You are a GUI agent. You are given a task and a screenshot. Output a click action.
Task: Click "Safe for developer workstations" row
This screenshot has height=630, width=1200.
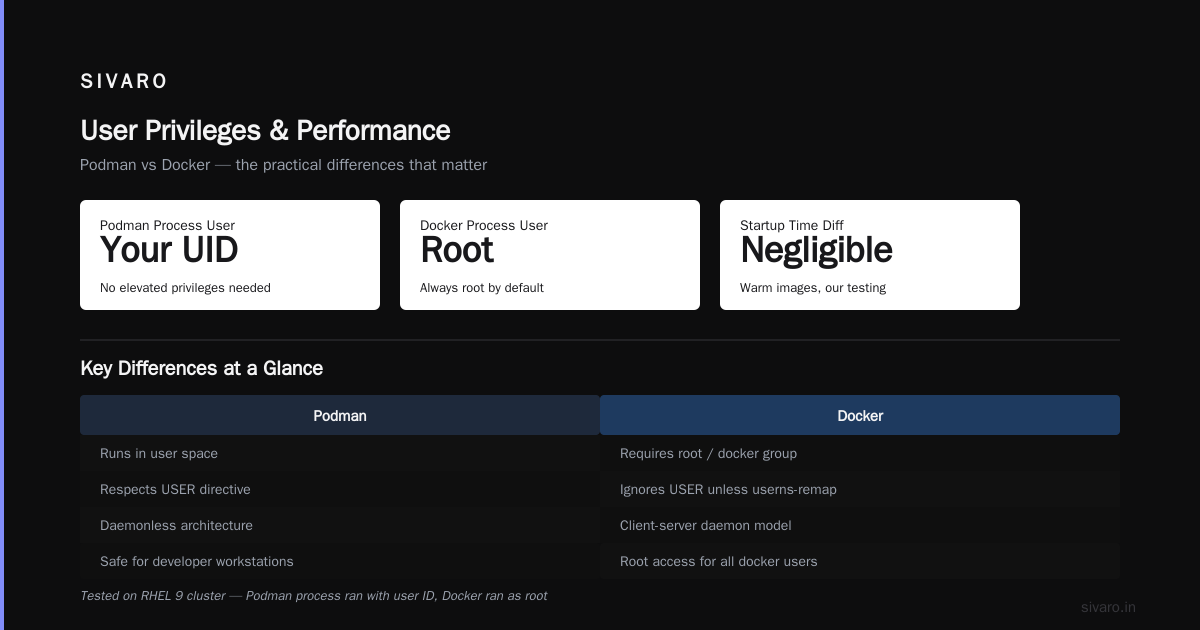pos(340,562)
